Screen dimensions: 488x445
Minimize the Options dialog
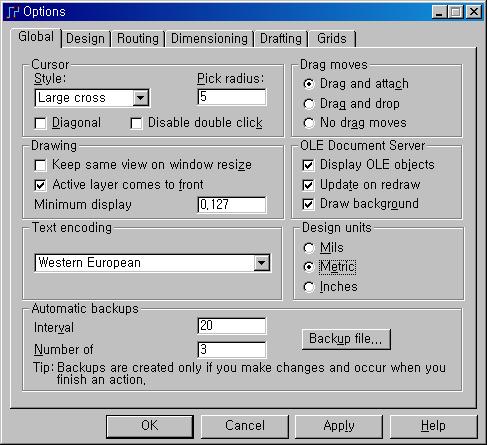tap(439, 13)
